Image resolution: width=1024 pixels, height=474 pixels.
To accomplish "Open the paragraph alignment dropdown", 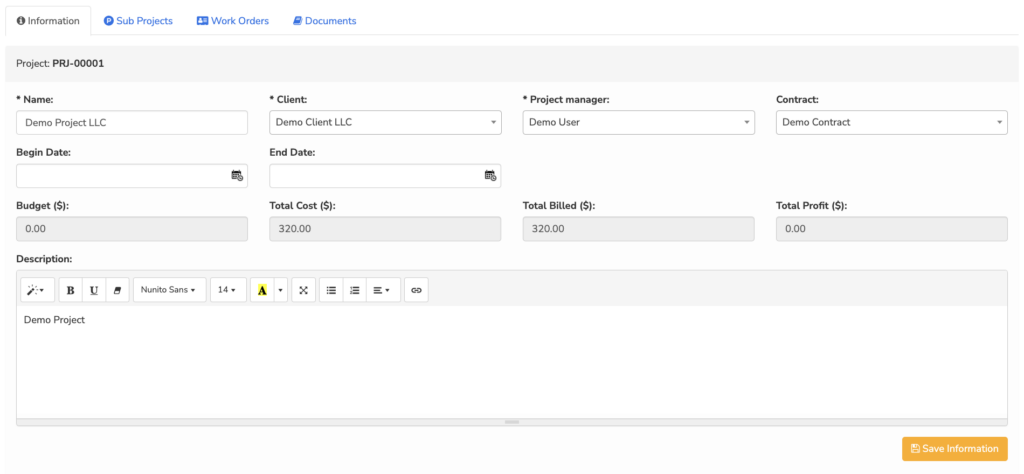I will click(383, 290).
